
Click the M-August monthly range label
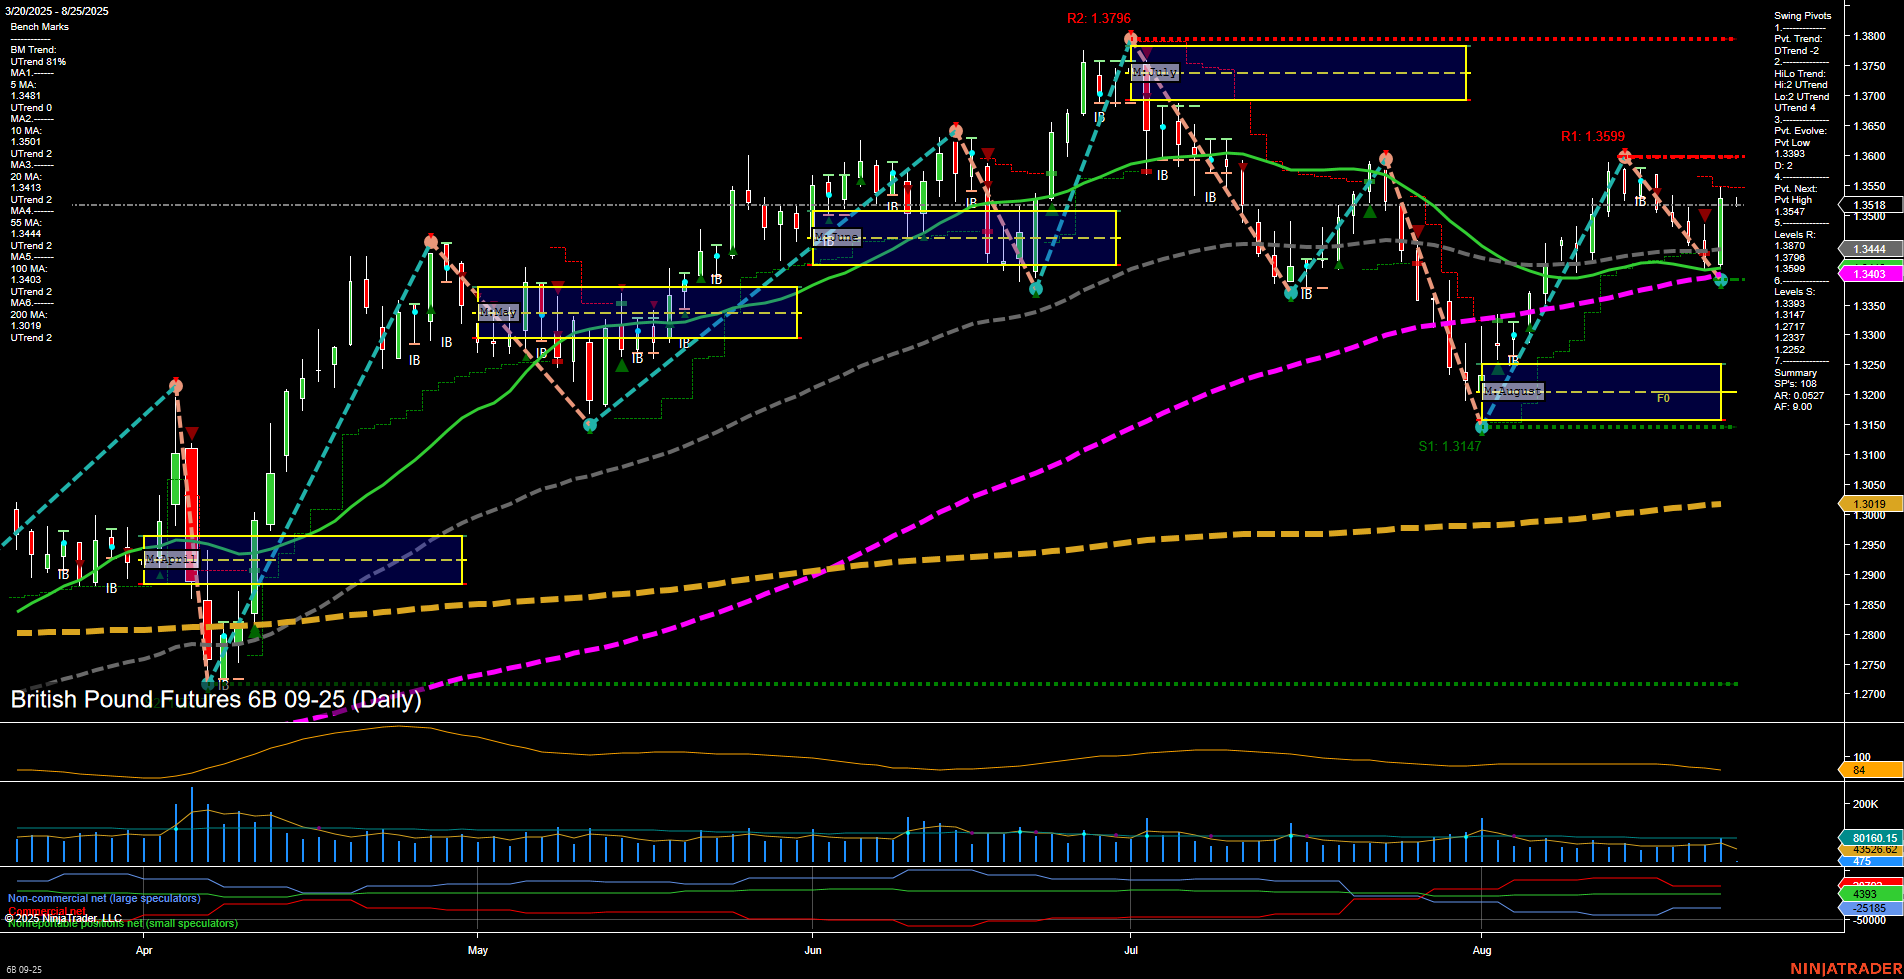coord(1512,390)
